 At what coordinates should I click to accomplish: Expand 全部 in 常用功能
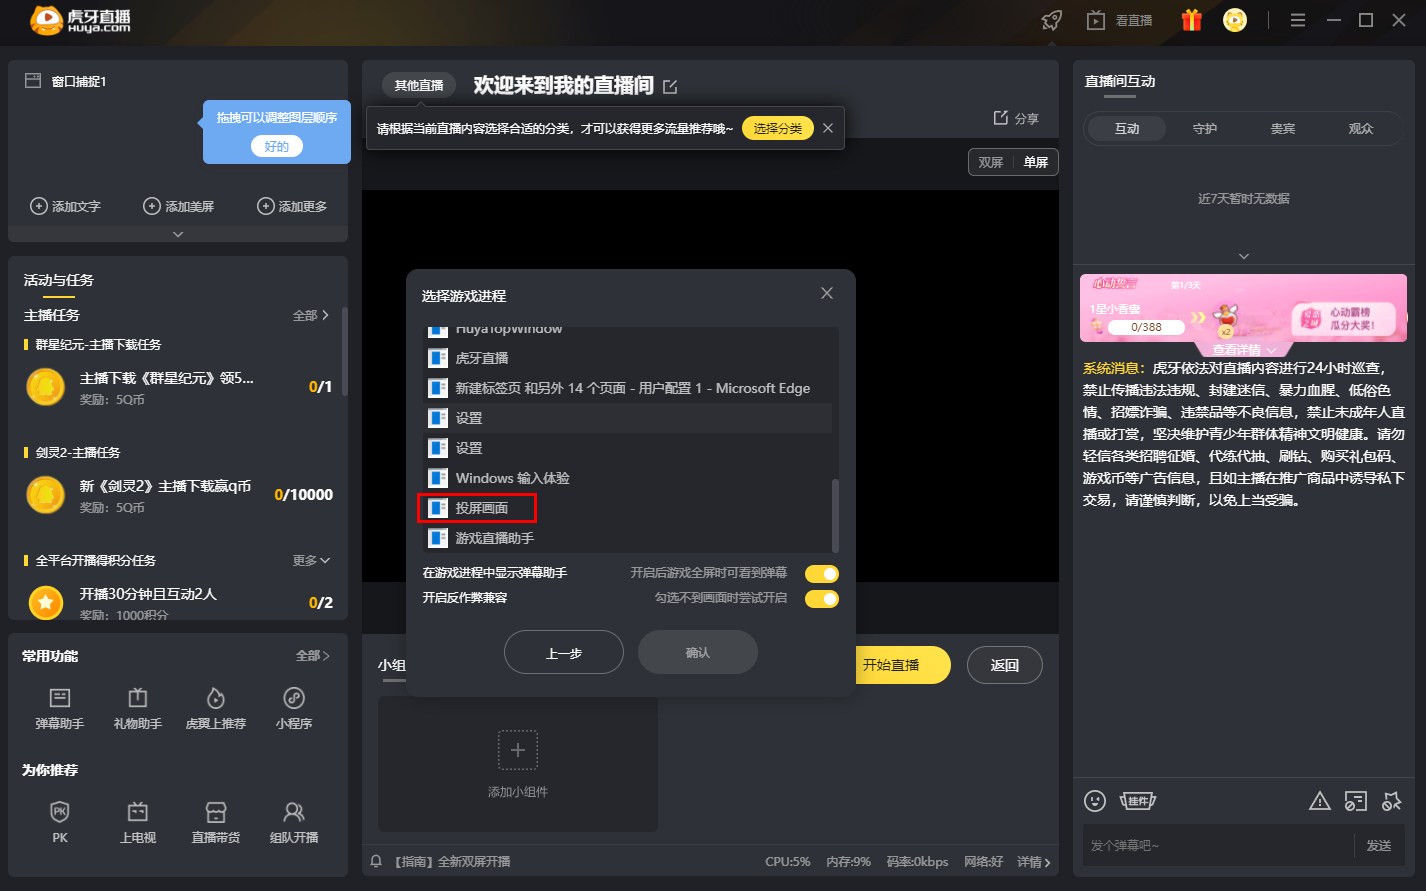[313, 656]
